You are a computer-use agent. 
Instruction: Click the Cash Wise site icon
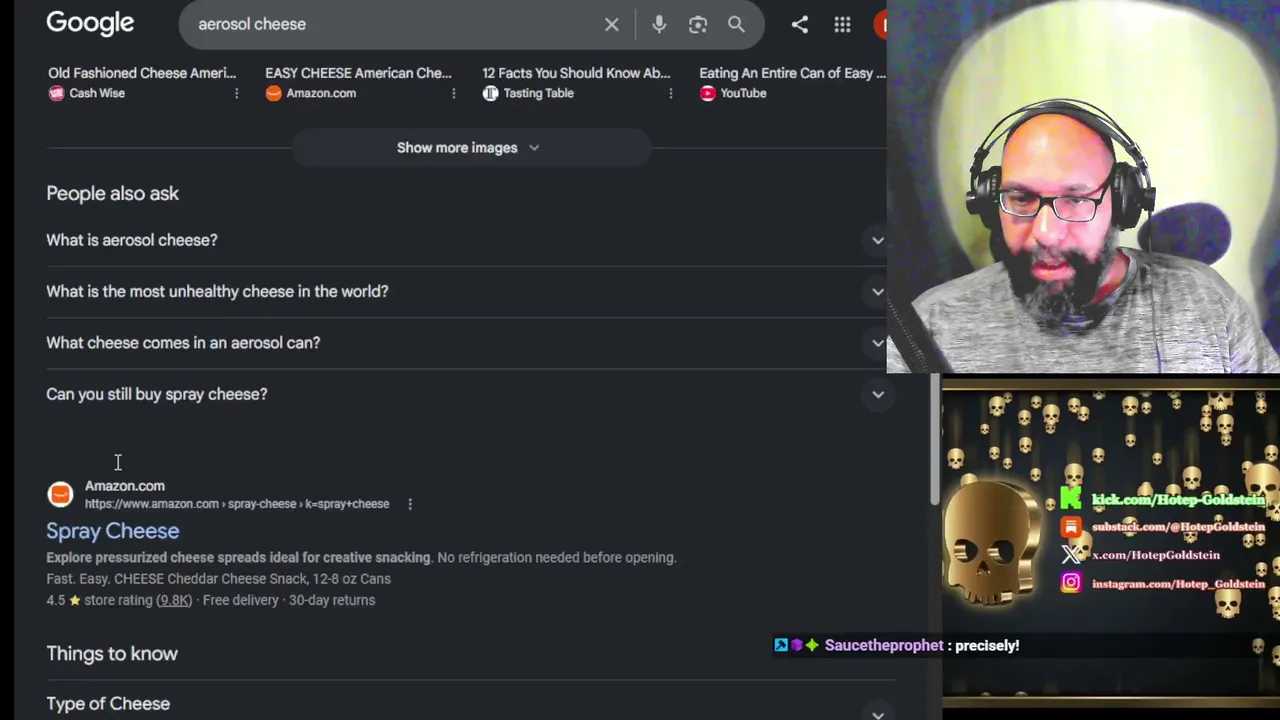[x=56, y=93]
